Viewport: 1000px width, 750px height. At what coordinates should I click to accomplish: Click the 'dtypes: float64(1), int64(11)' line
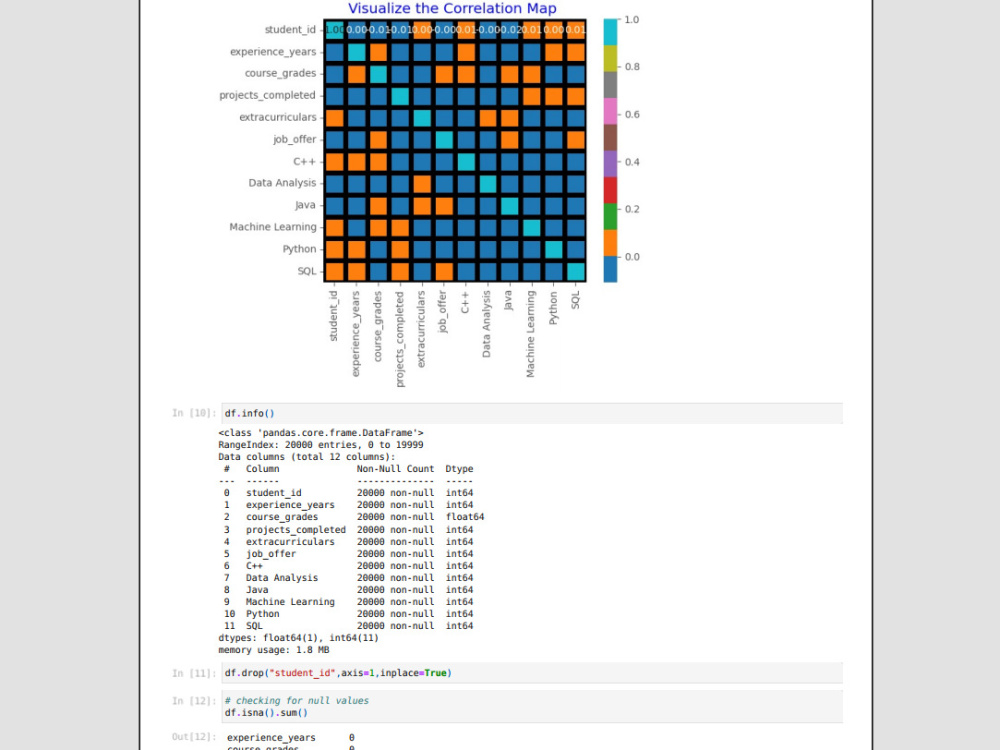298,638
